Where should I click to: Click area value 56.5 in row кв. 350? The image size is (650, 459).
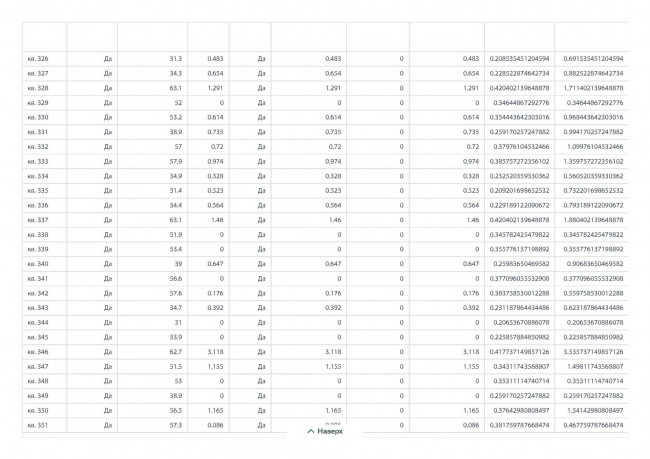tap(176, 410)
